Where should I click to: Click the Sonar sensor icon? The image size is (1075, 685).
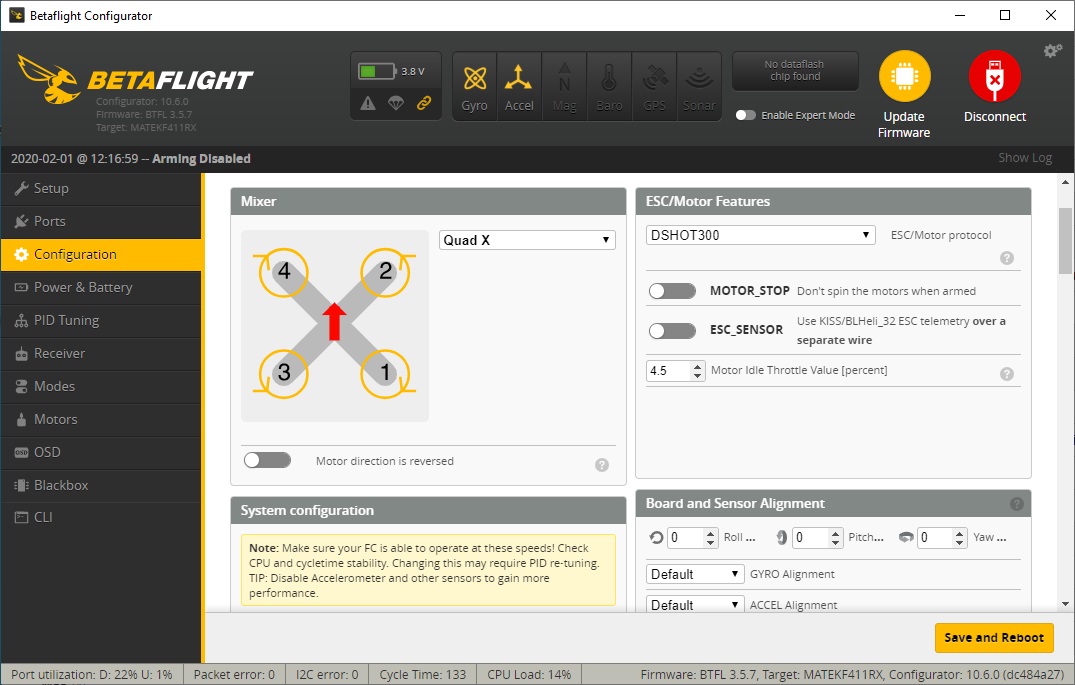699,86
